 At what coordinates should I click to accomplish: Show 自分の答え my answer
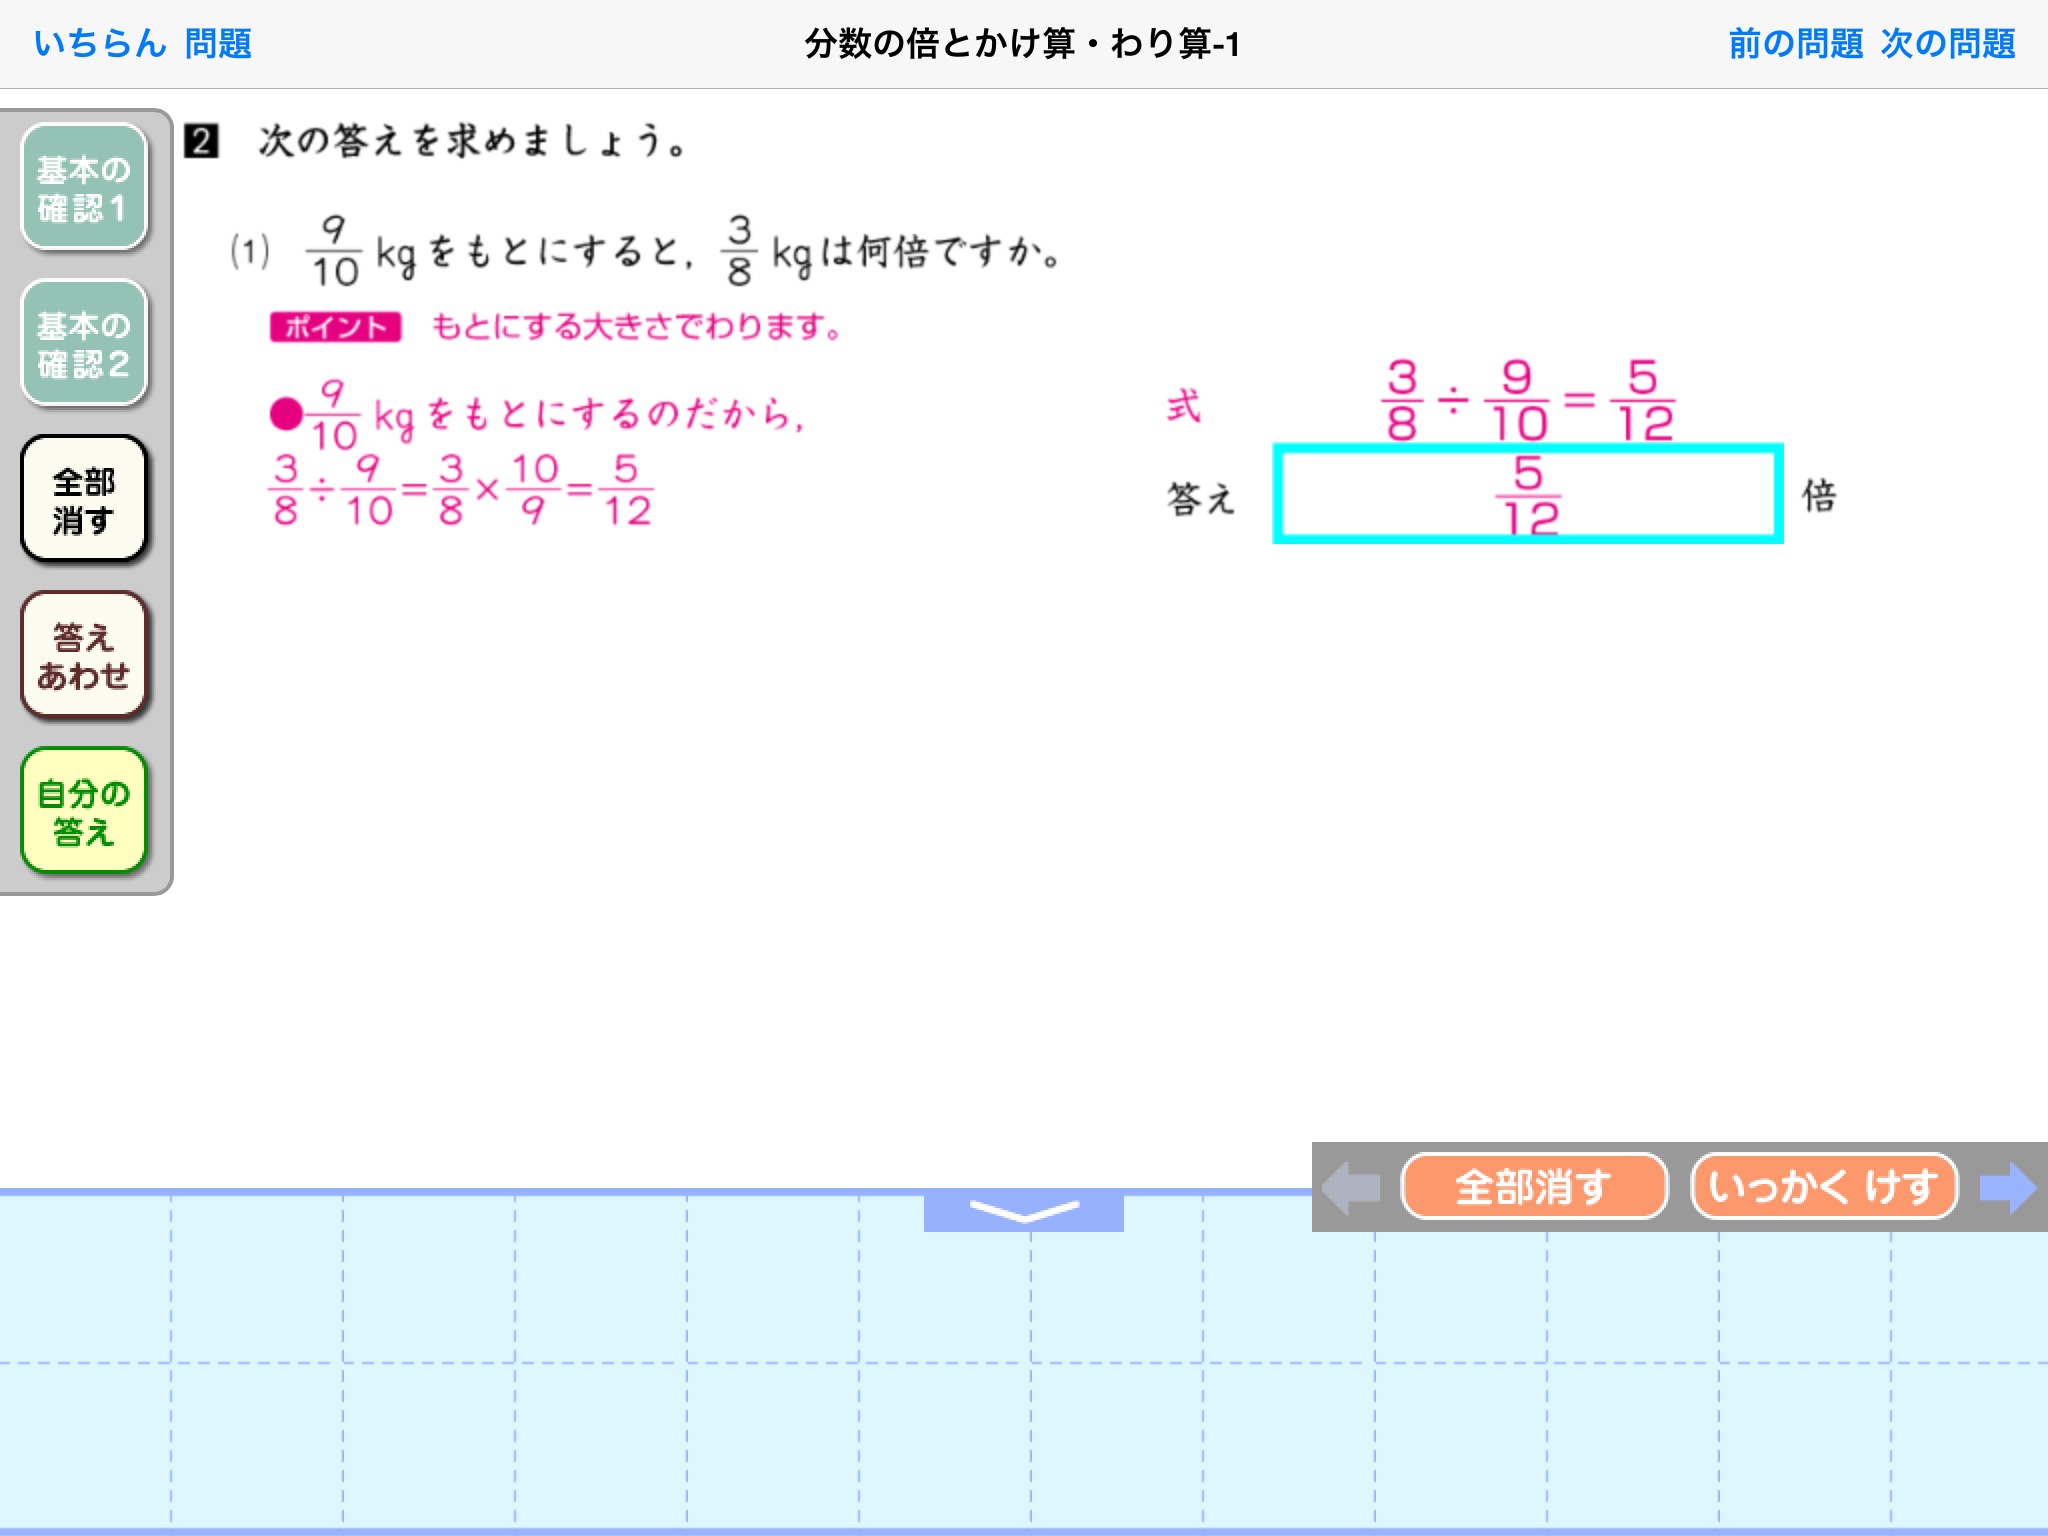pyautogui.click(x=84, y=811)
